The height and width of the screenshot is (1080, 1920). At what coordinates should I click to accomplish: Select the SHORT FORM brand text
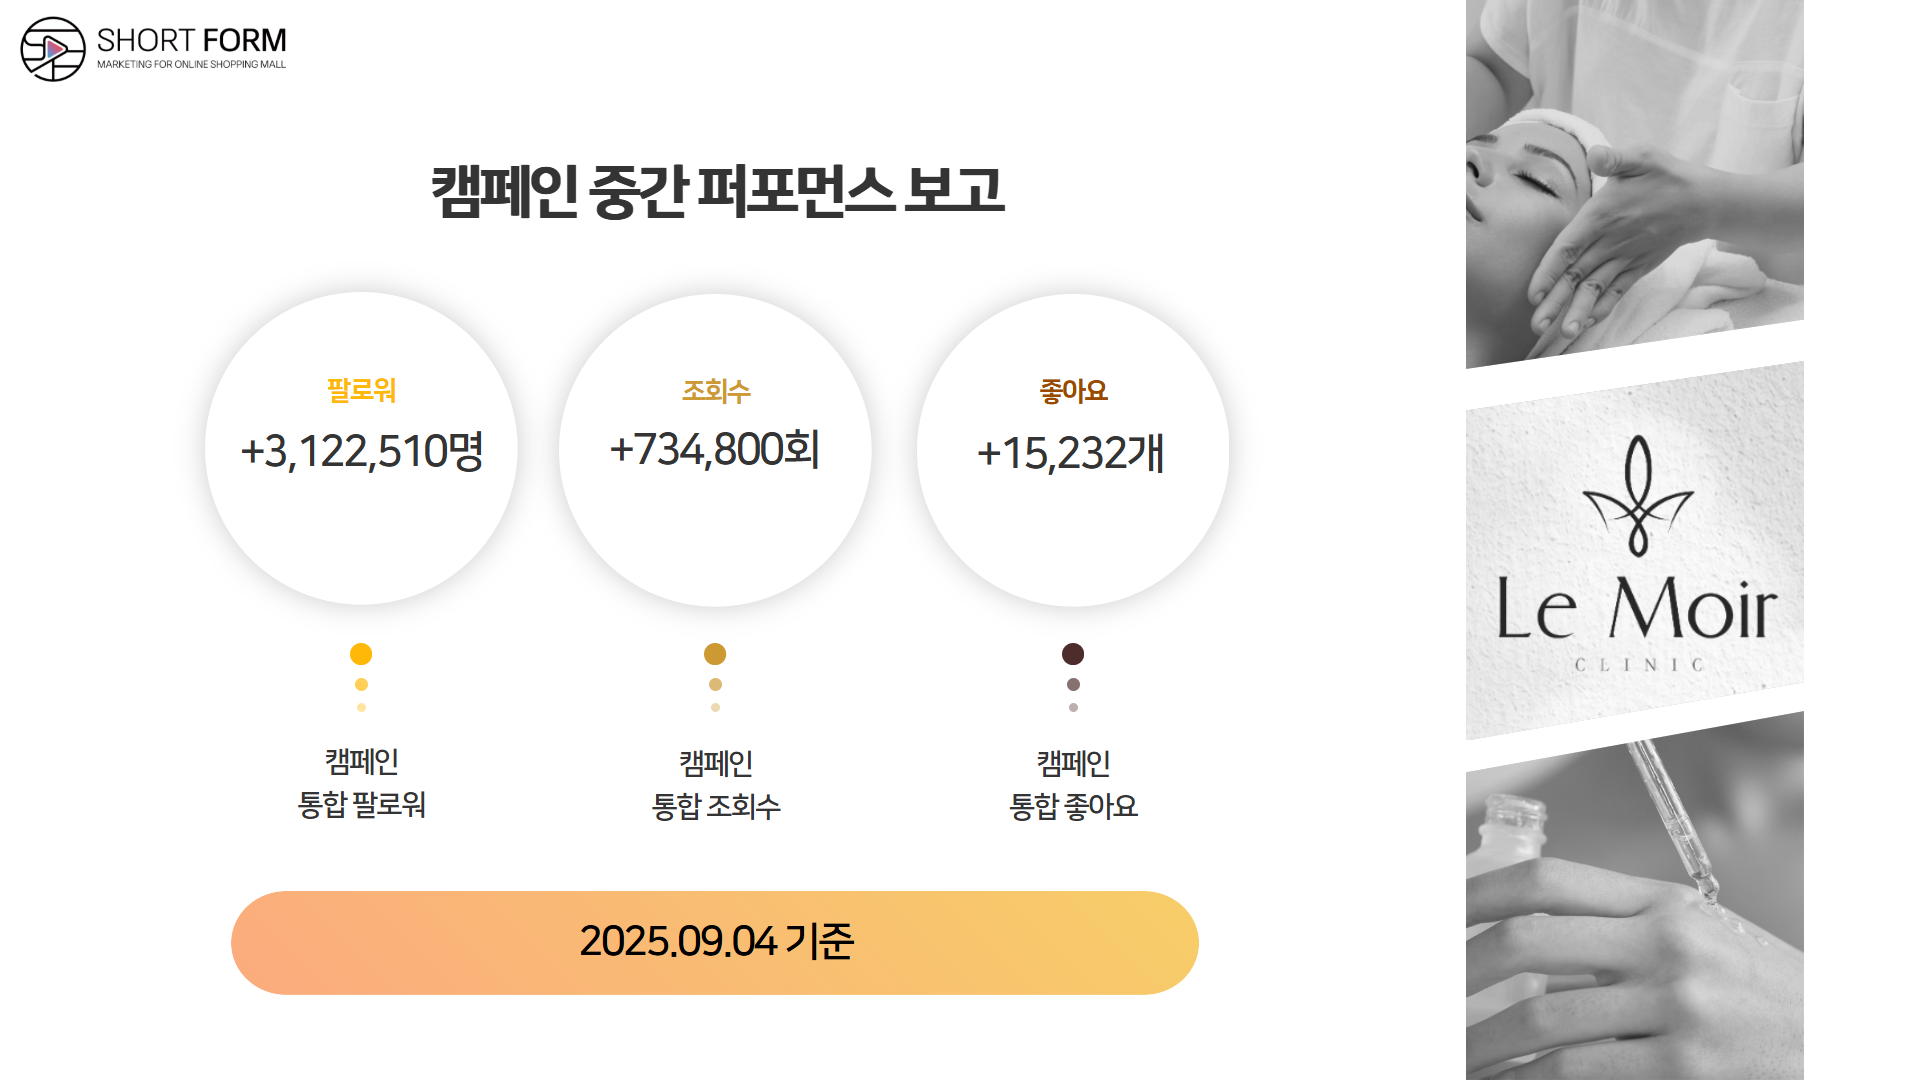tap(191, 40)
